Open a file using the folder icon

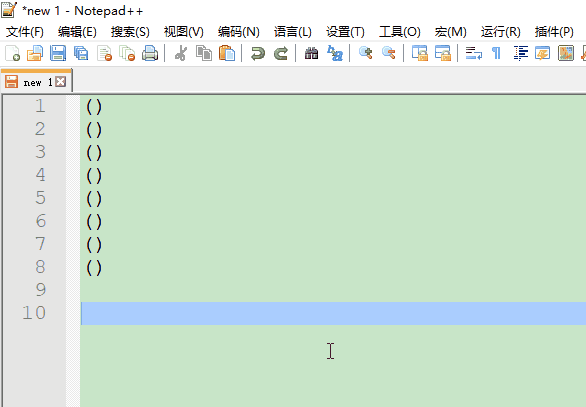click(x=35, y=53)
